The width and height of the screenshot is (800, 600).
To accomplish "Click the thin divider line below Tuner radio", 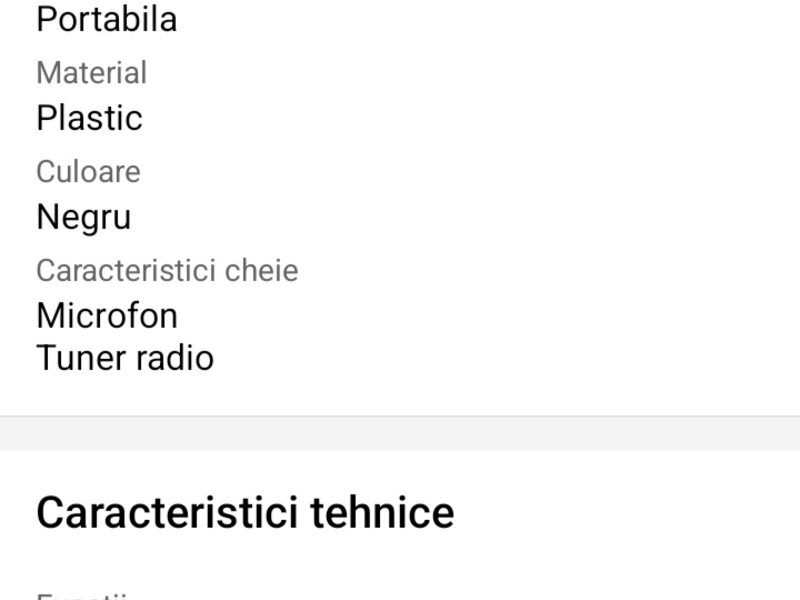I will [400, 416].
